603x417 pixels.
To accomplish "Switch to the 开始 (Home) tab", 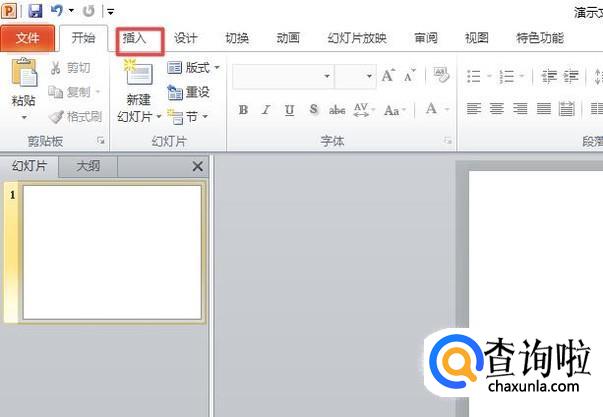I will 83,38.
